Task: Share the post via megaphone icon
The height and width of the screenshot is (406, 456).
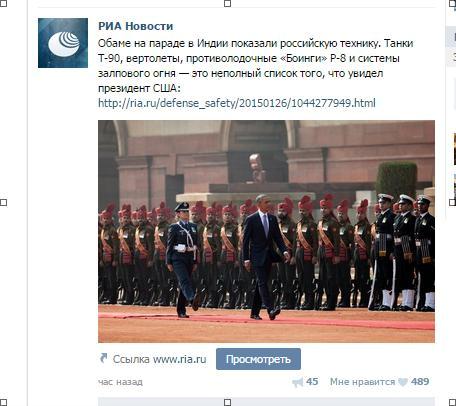Action: [297, 382]
